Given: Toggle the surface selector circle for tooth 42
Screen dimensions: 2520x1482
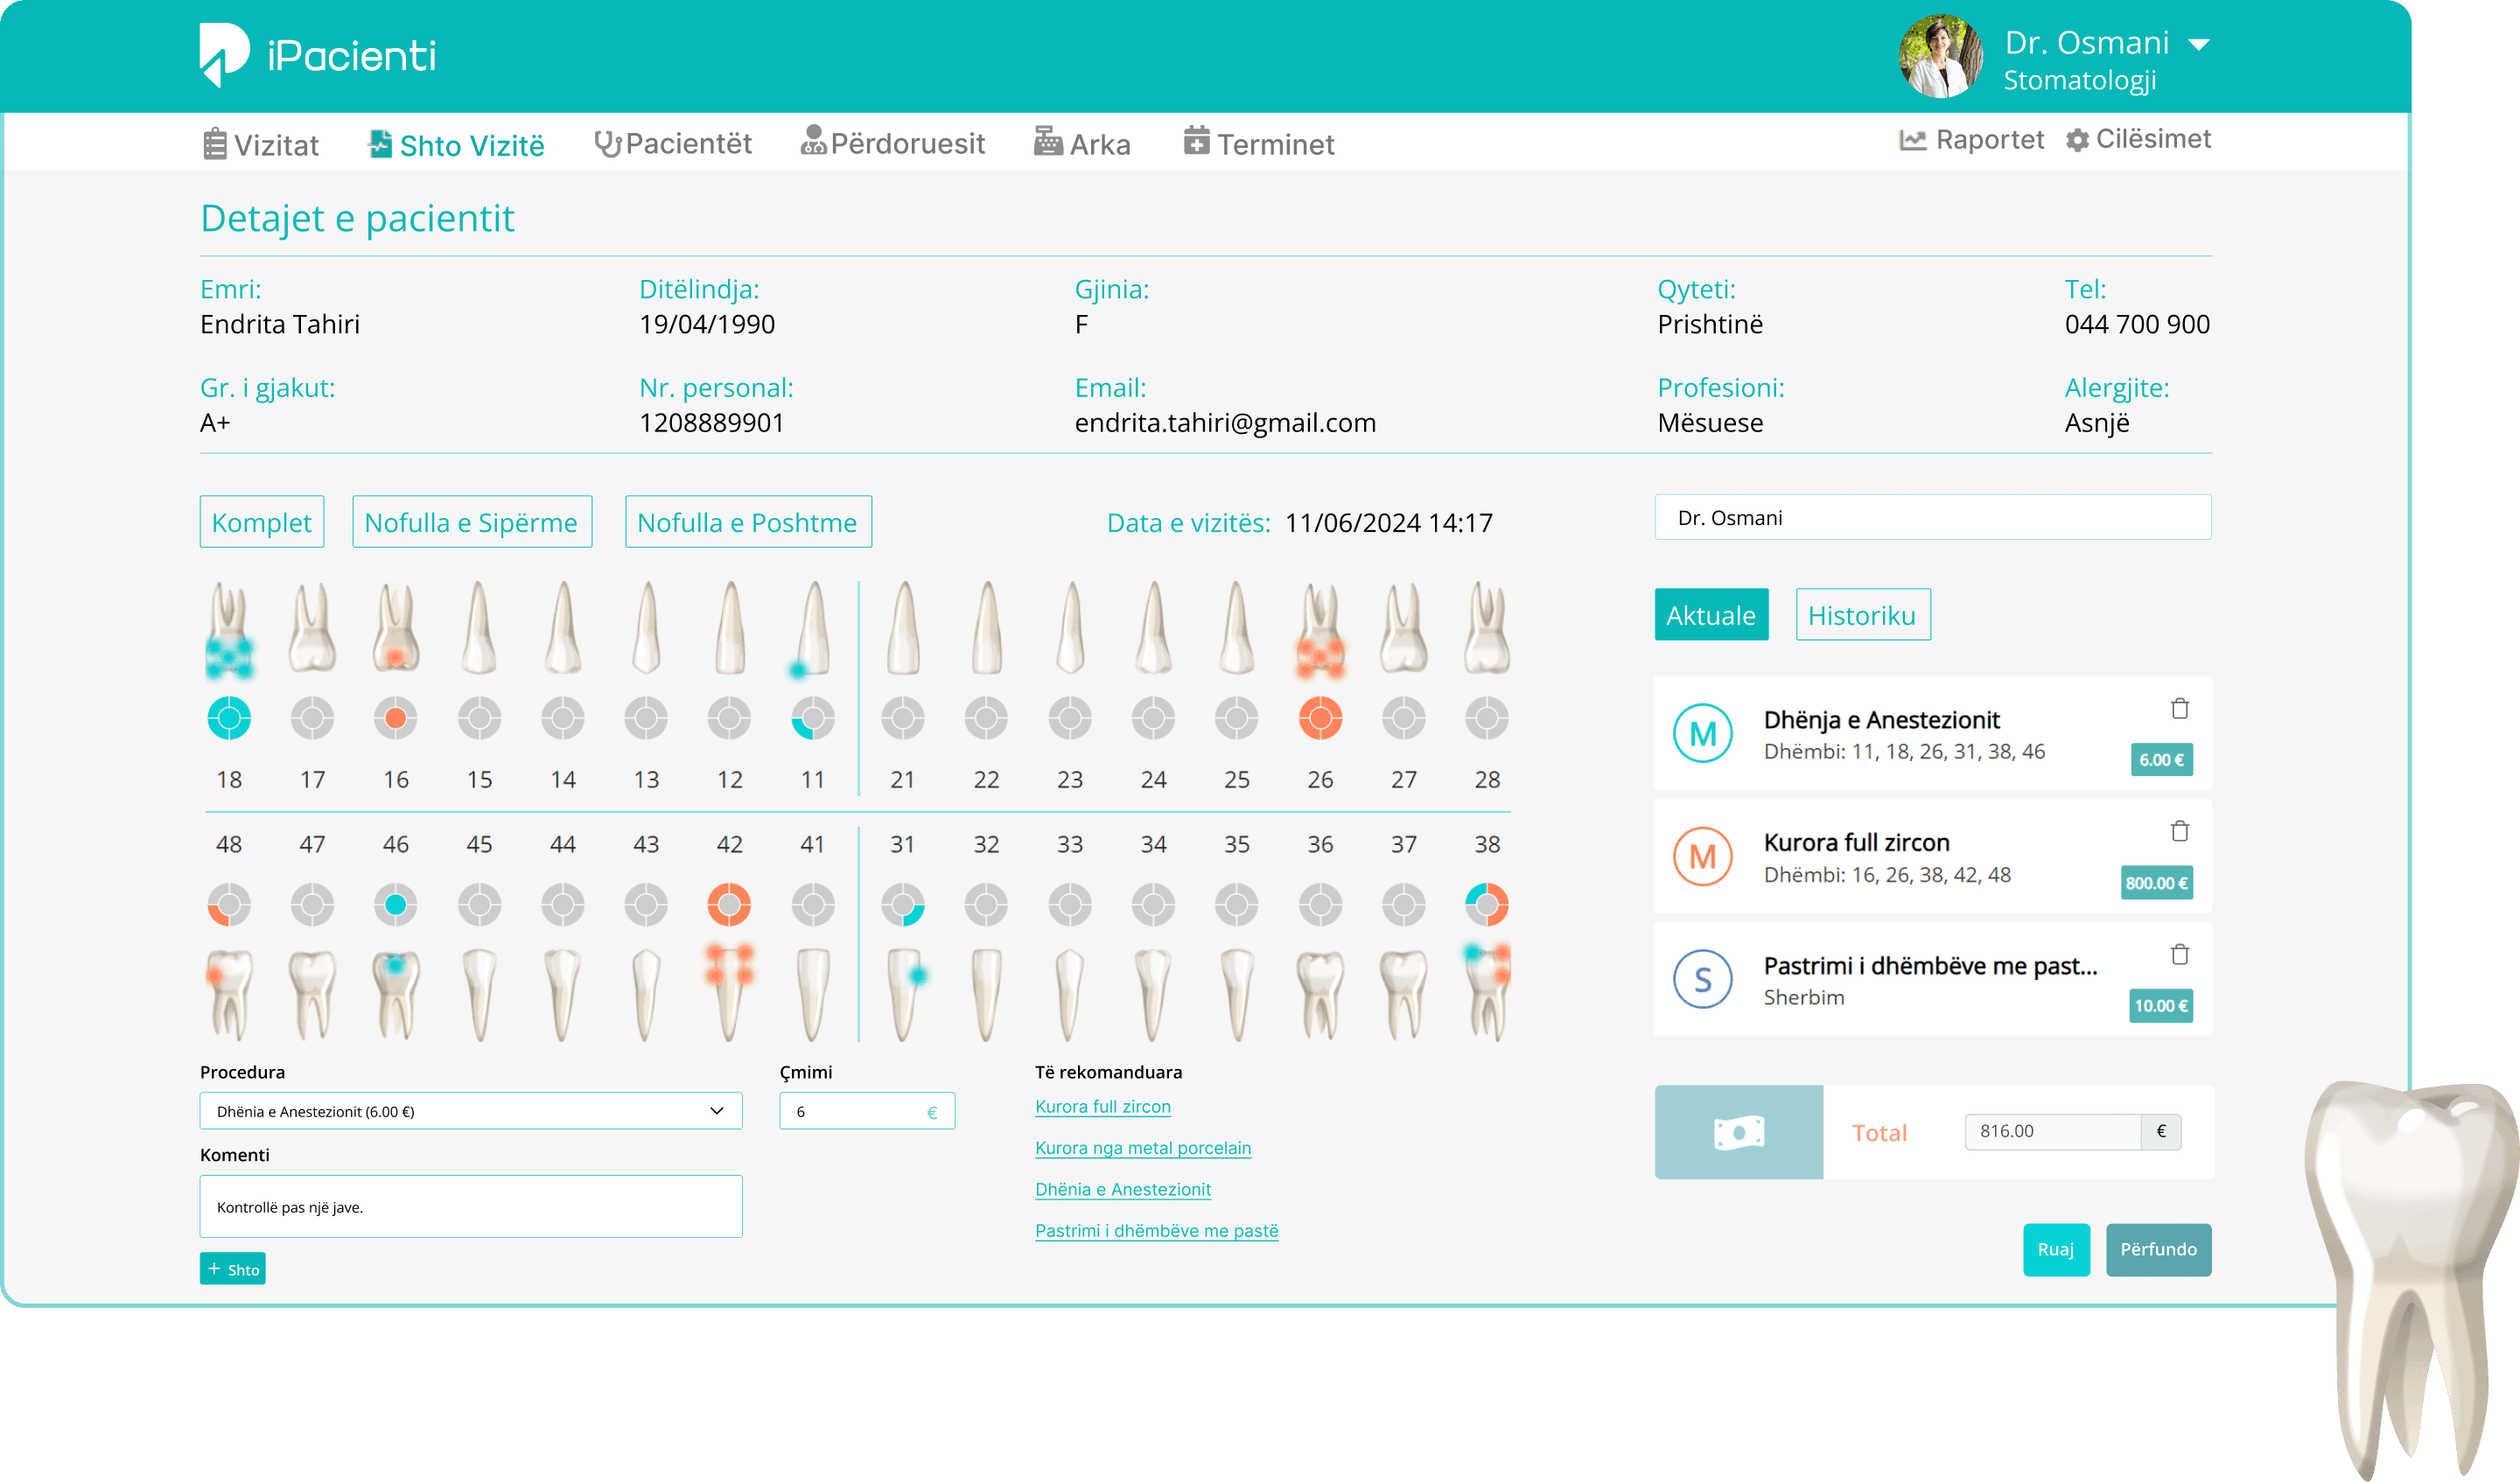Looking at the screenshot, I should coord(729,905).
